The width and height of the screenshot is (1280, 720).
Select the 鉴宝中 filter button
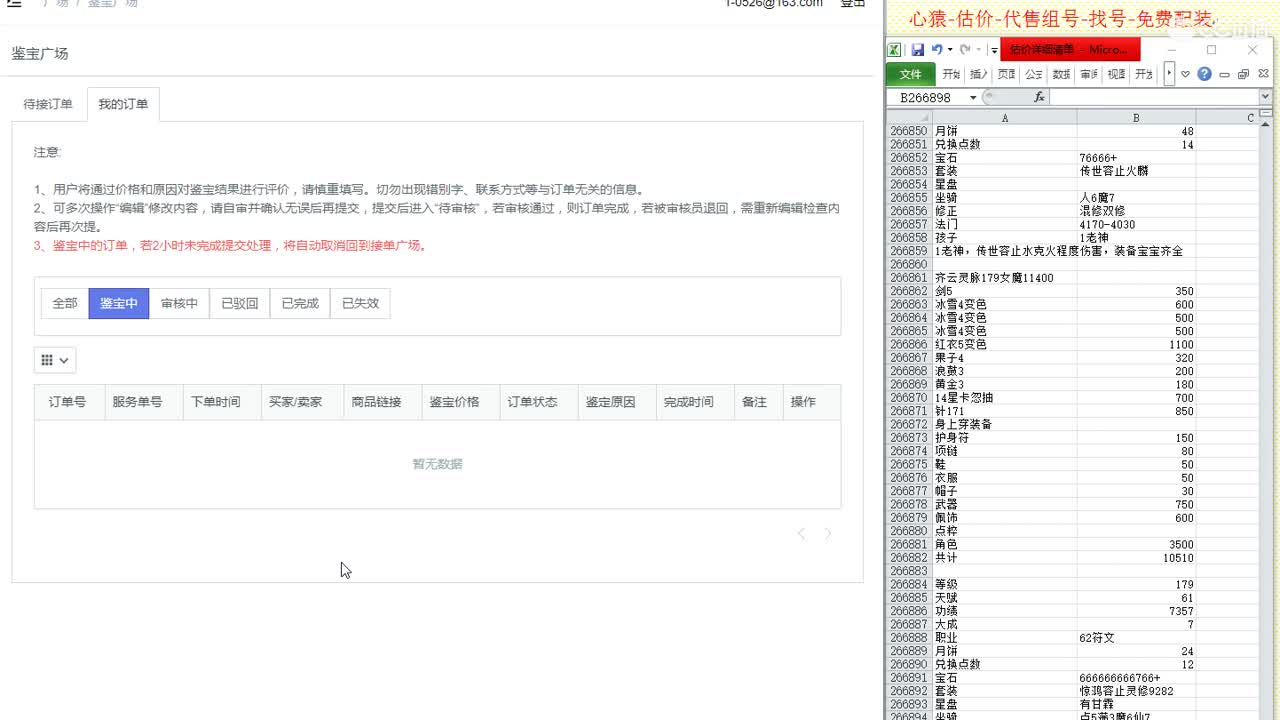click(x=119, y=303)
